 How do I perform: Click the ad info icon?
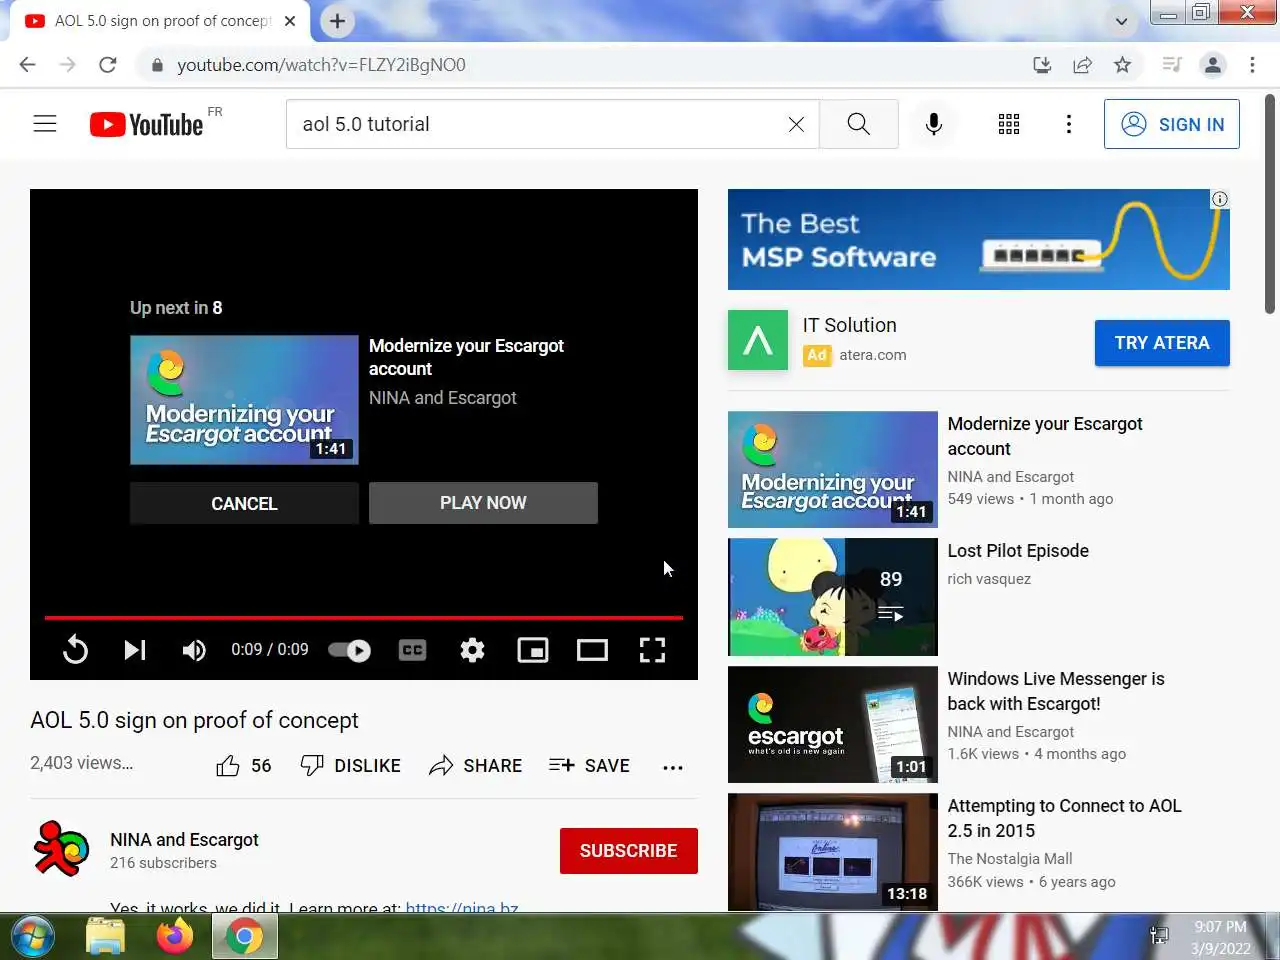1220,199
